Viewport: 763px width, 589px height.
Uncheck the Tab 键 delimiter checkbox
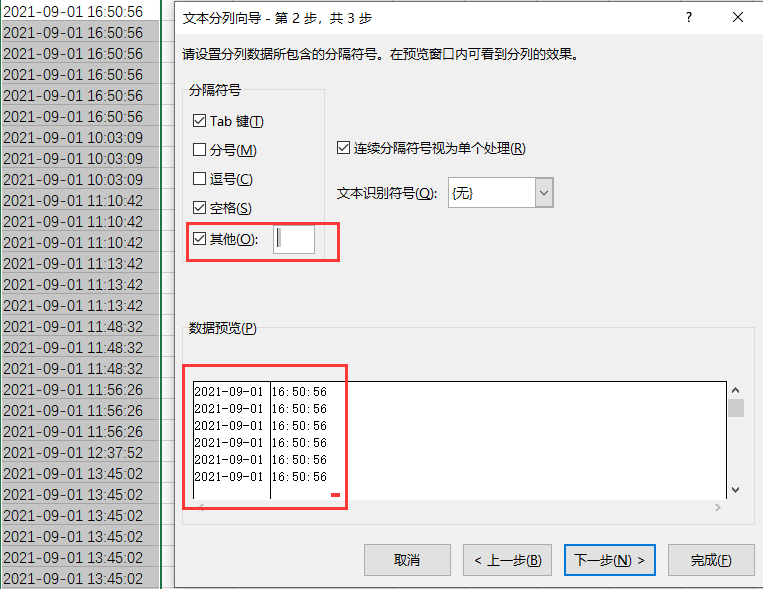pyautogui.click(x=200, y=121)
